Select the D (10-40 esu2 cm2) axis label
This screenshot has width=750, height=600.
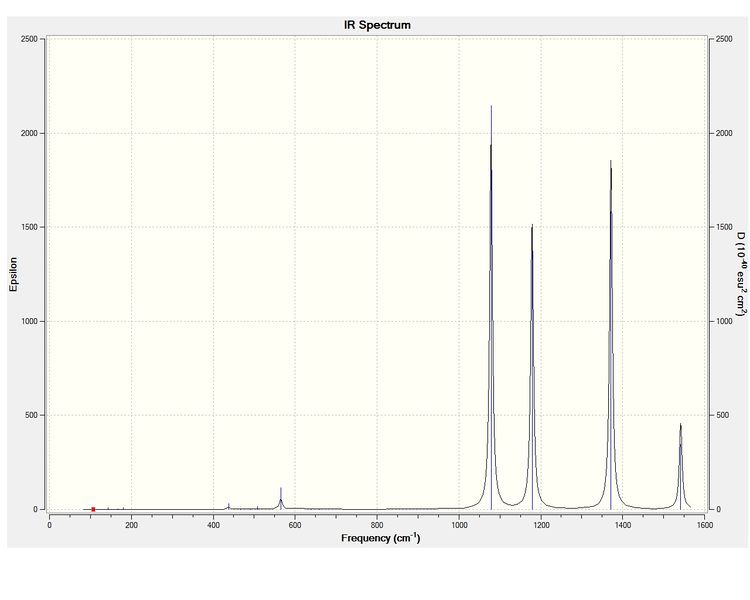tap(740, 274)
